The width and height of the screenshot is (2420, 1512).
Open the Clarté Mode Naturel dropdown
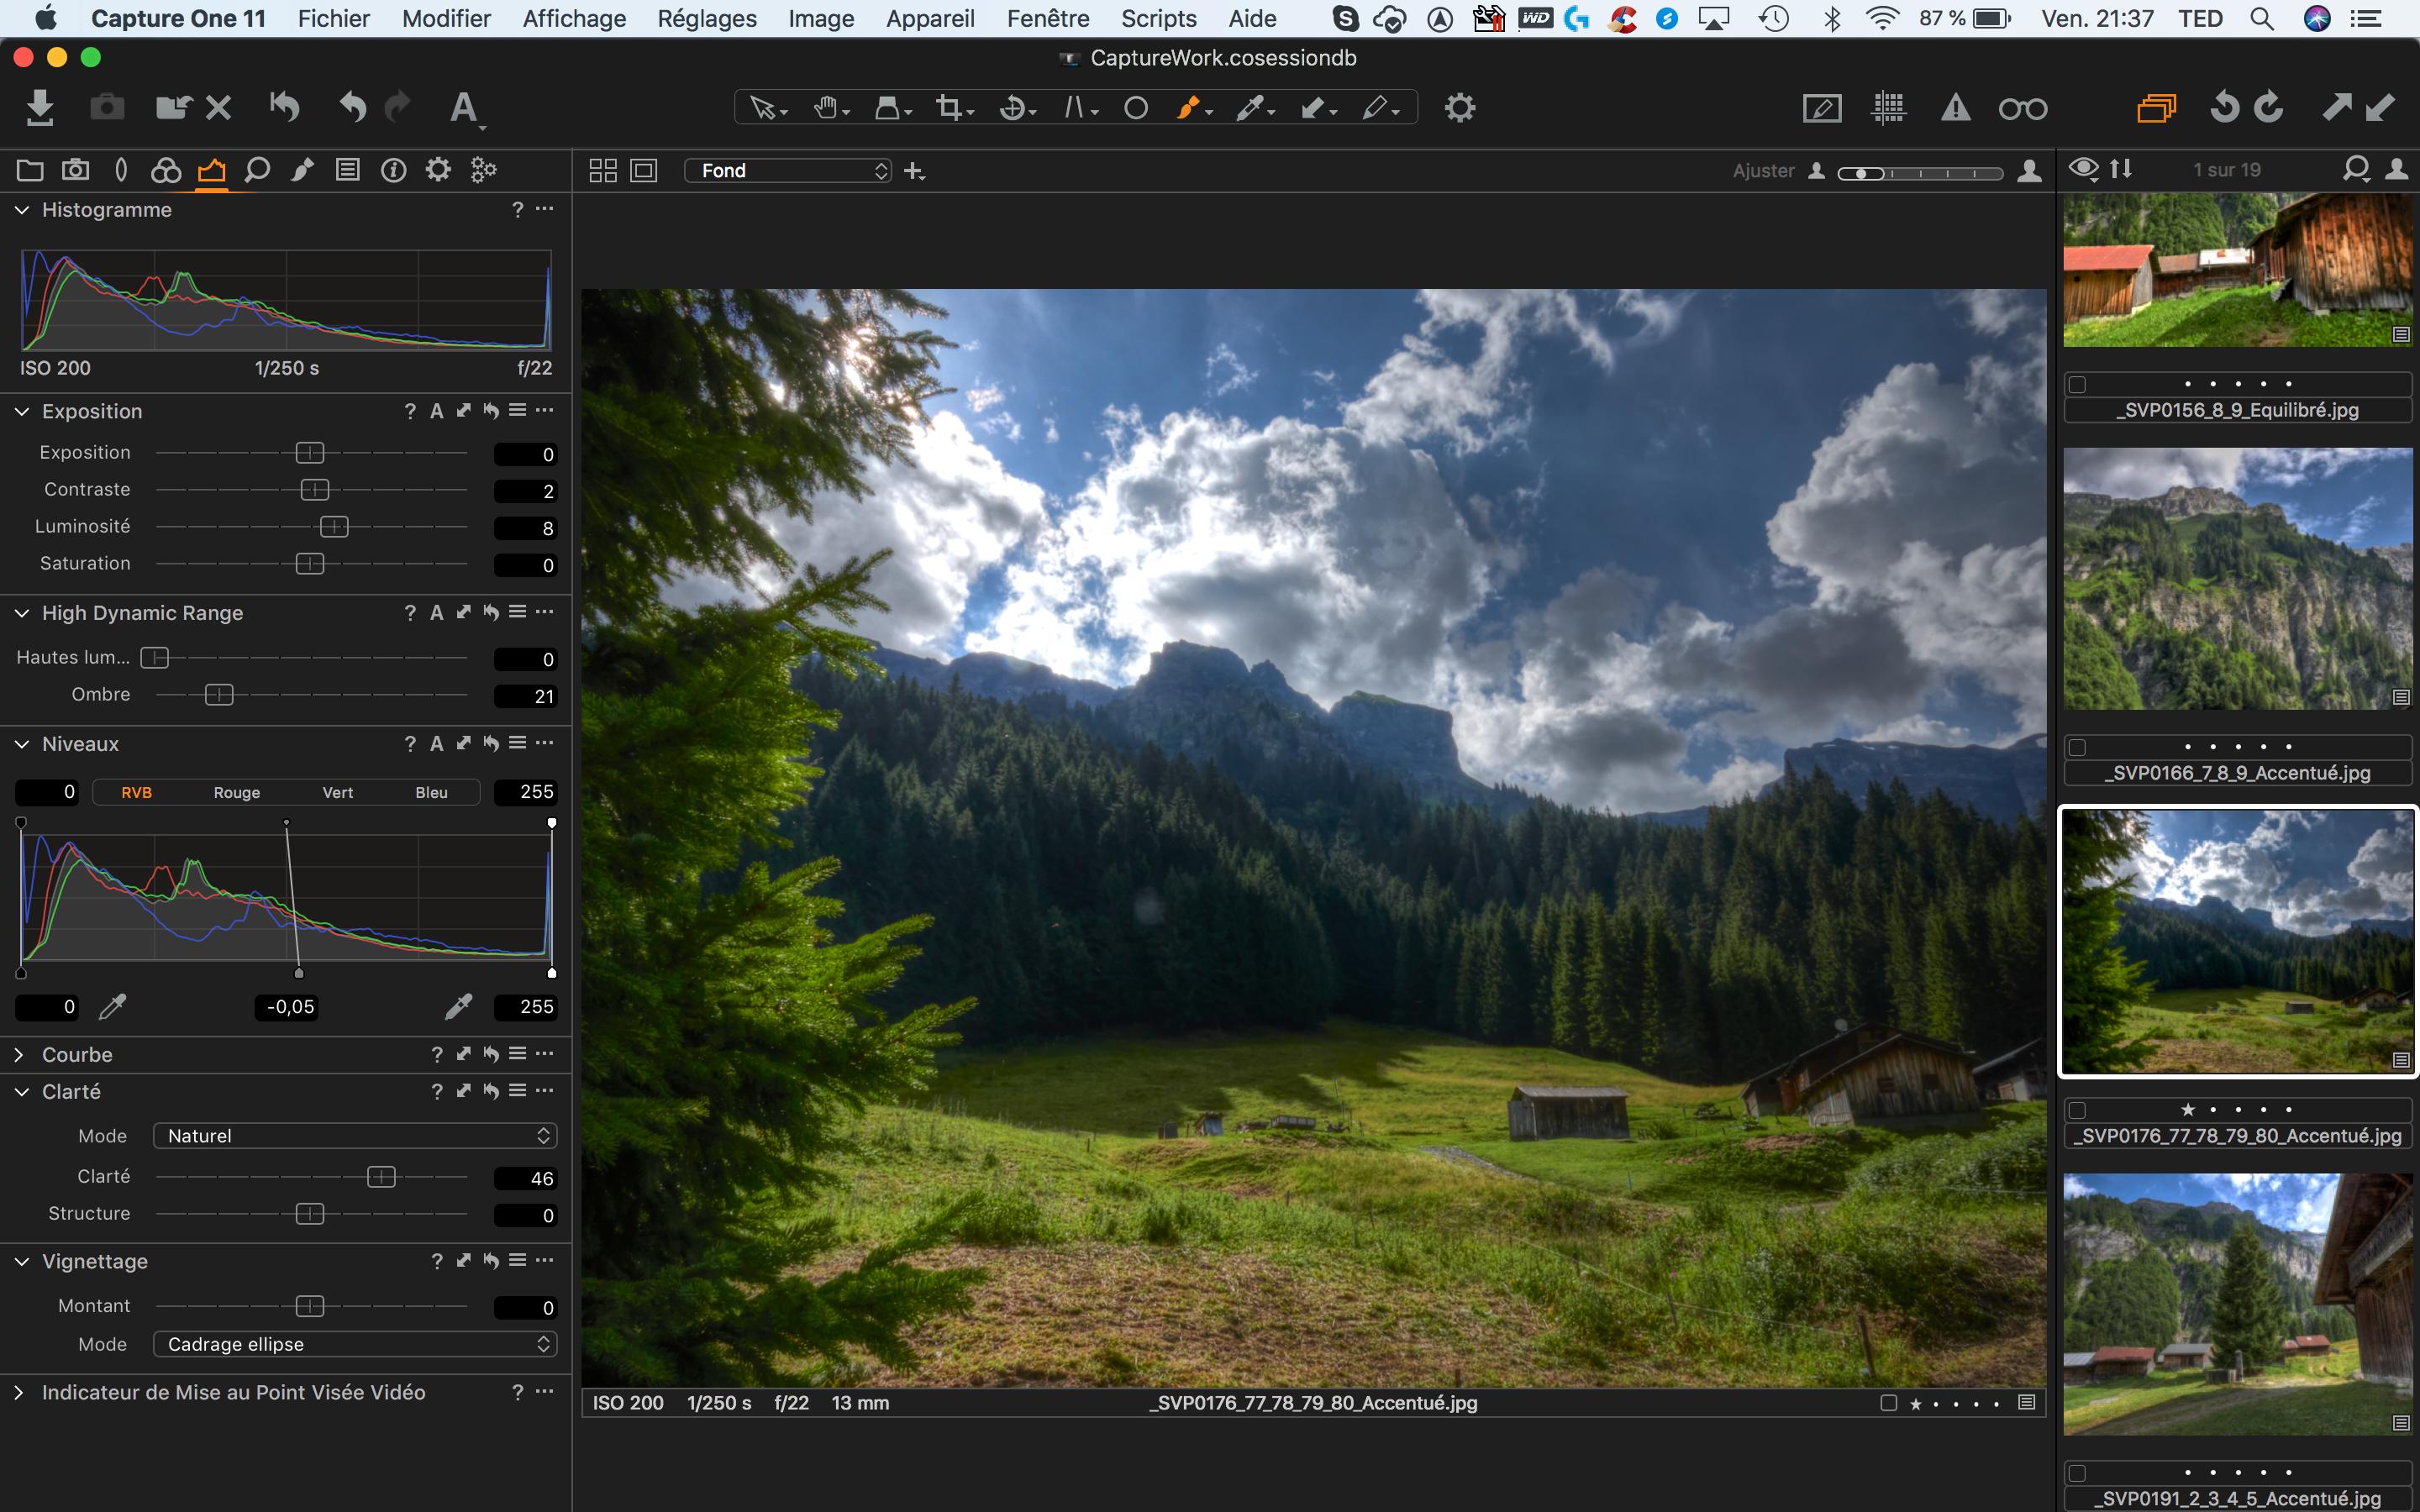pos(355,1136)
